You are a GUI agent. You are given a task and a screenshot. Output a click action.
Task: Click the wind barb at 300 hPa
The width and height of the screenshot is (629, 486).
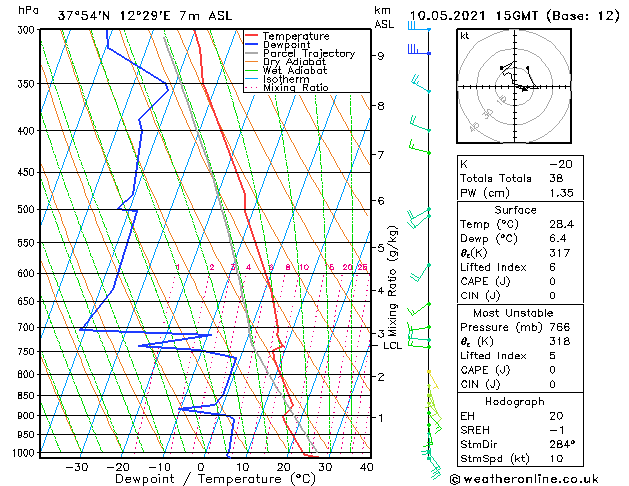(419, 26)
